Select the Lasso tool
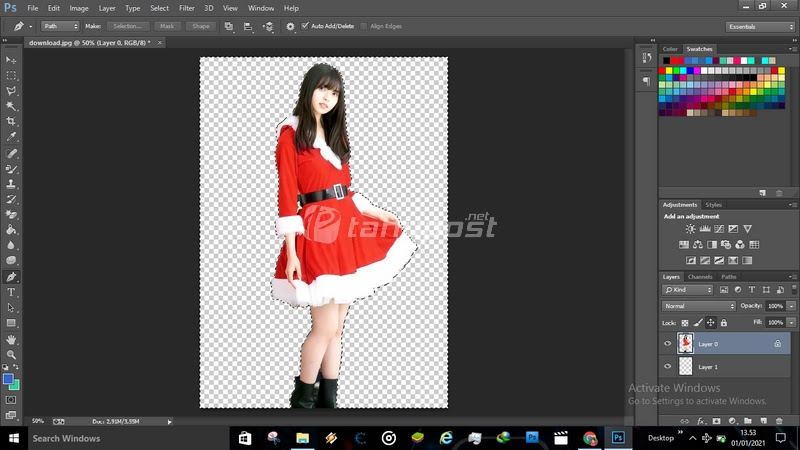The image size is (800, 450). point(11,91)
